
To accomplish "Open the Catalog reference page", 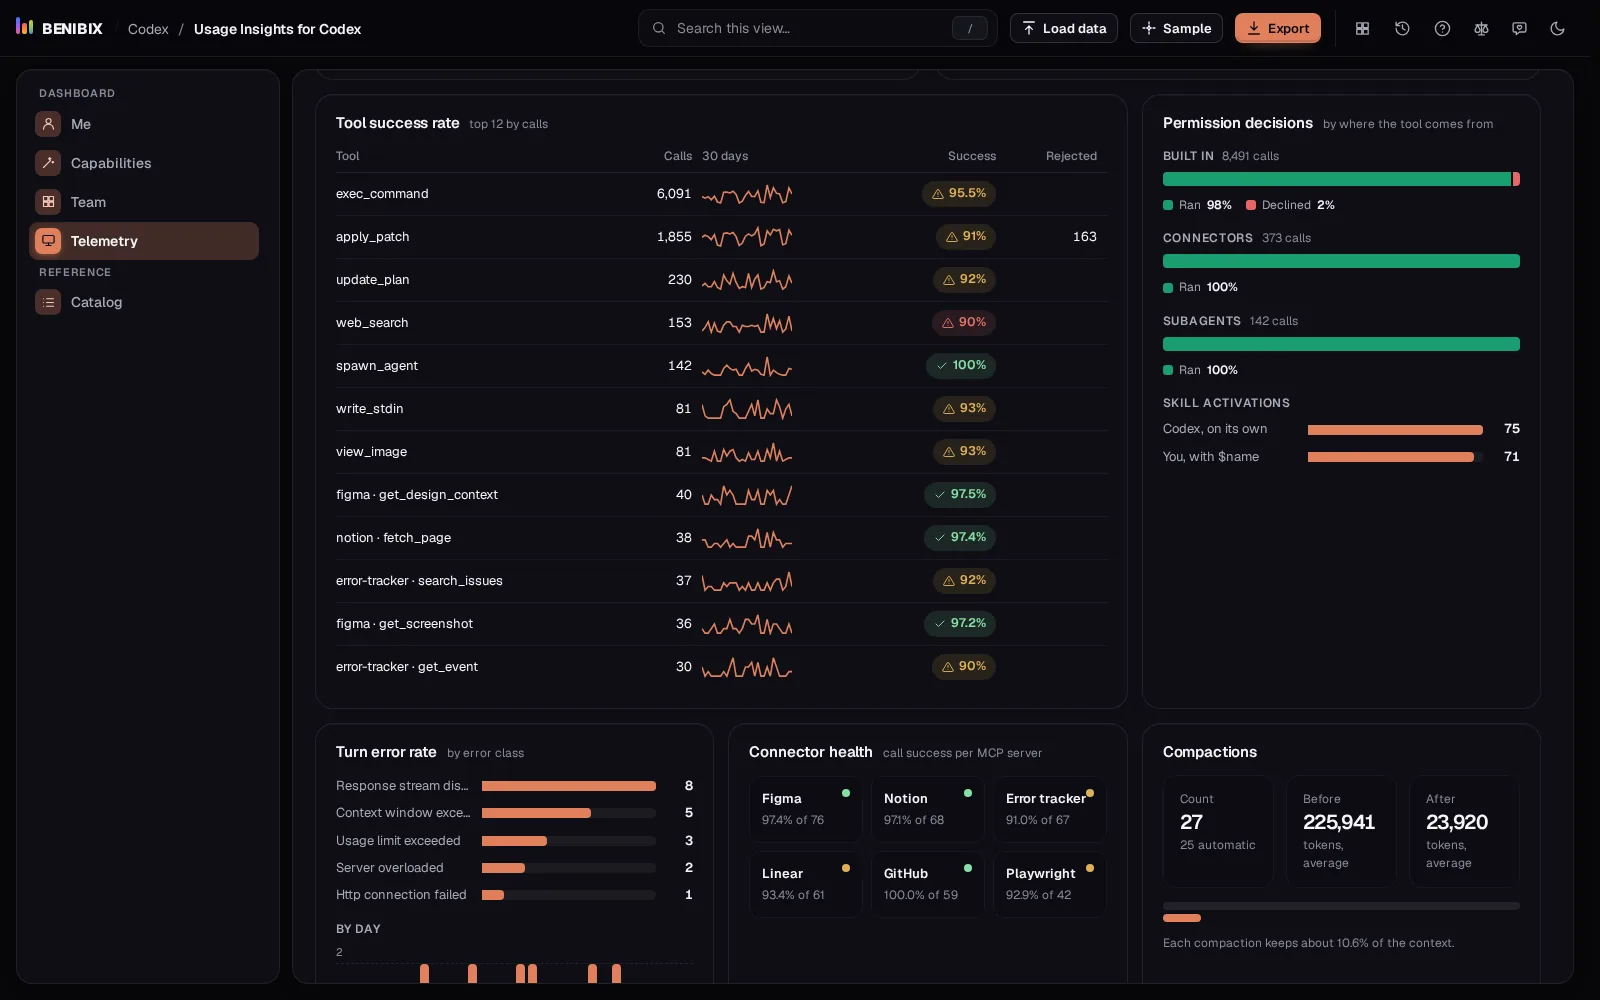I will coord(144,302).
